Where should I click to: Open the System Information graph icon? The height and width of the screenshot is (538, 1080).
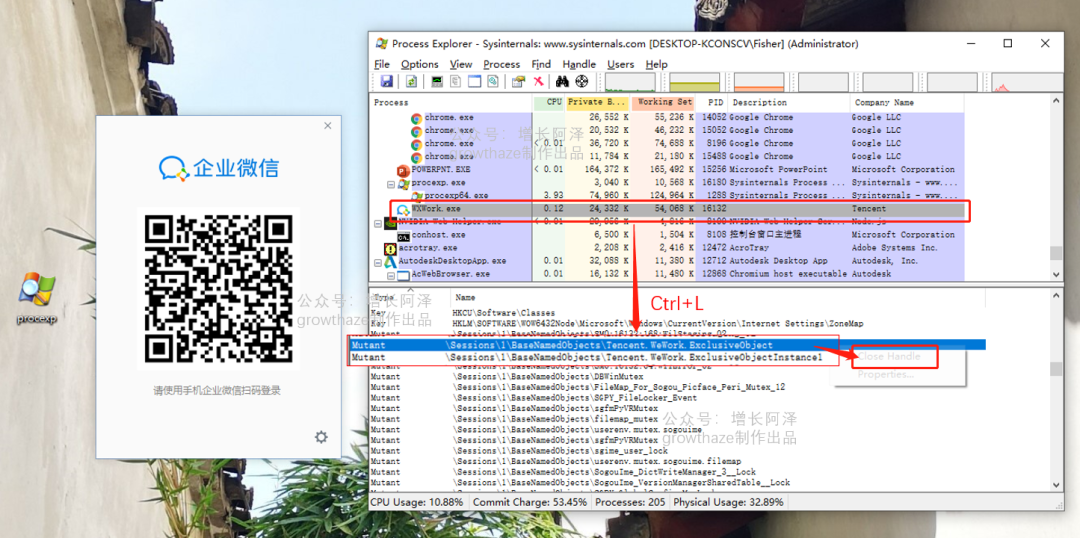coord(437,81)
